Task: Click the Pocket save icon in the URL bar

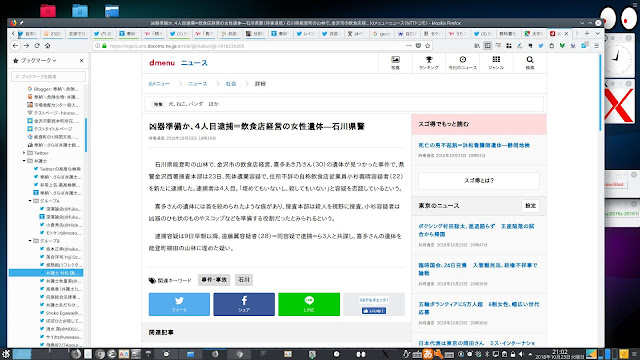Action: [x=418, y=46]
